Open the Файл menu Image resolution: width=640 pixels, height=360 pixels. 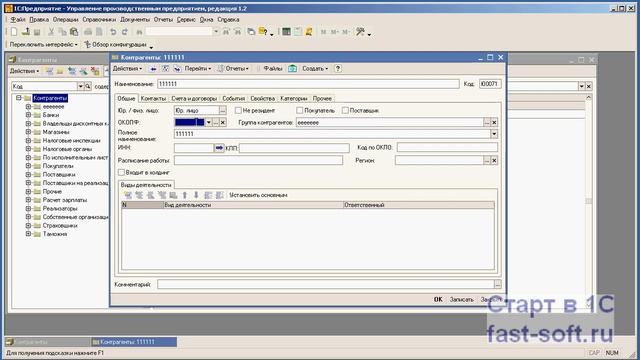pos(18,20)
